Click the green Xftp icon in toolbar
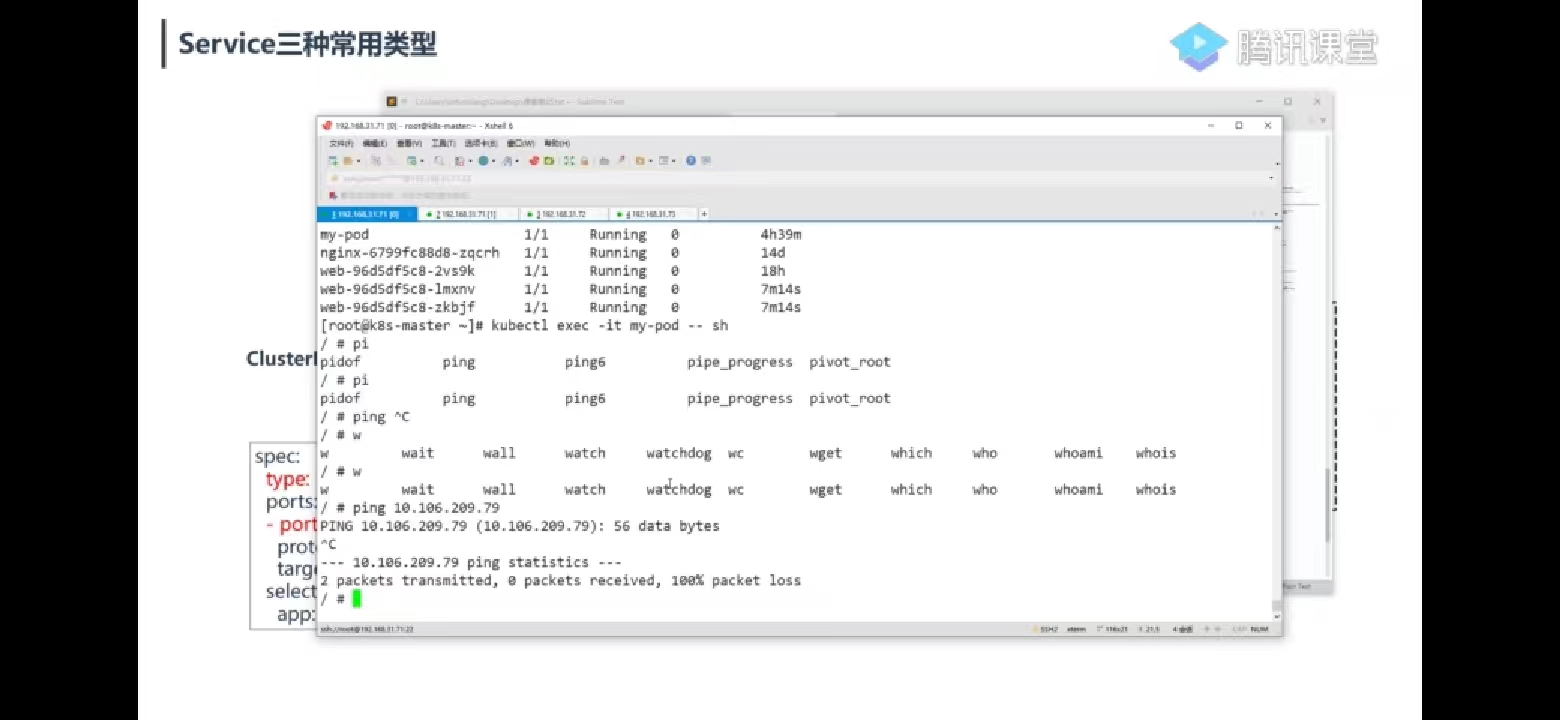This screenshot has height=720, width=1560. point(548,160)
